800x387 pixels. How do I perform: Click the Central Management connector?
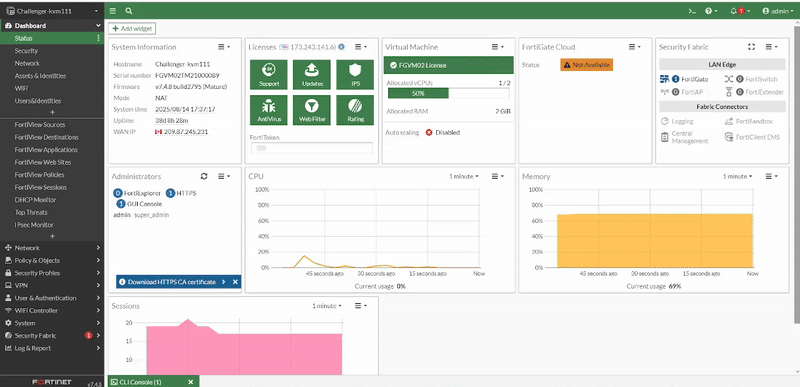coord(684,137)
